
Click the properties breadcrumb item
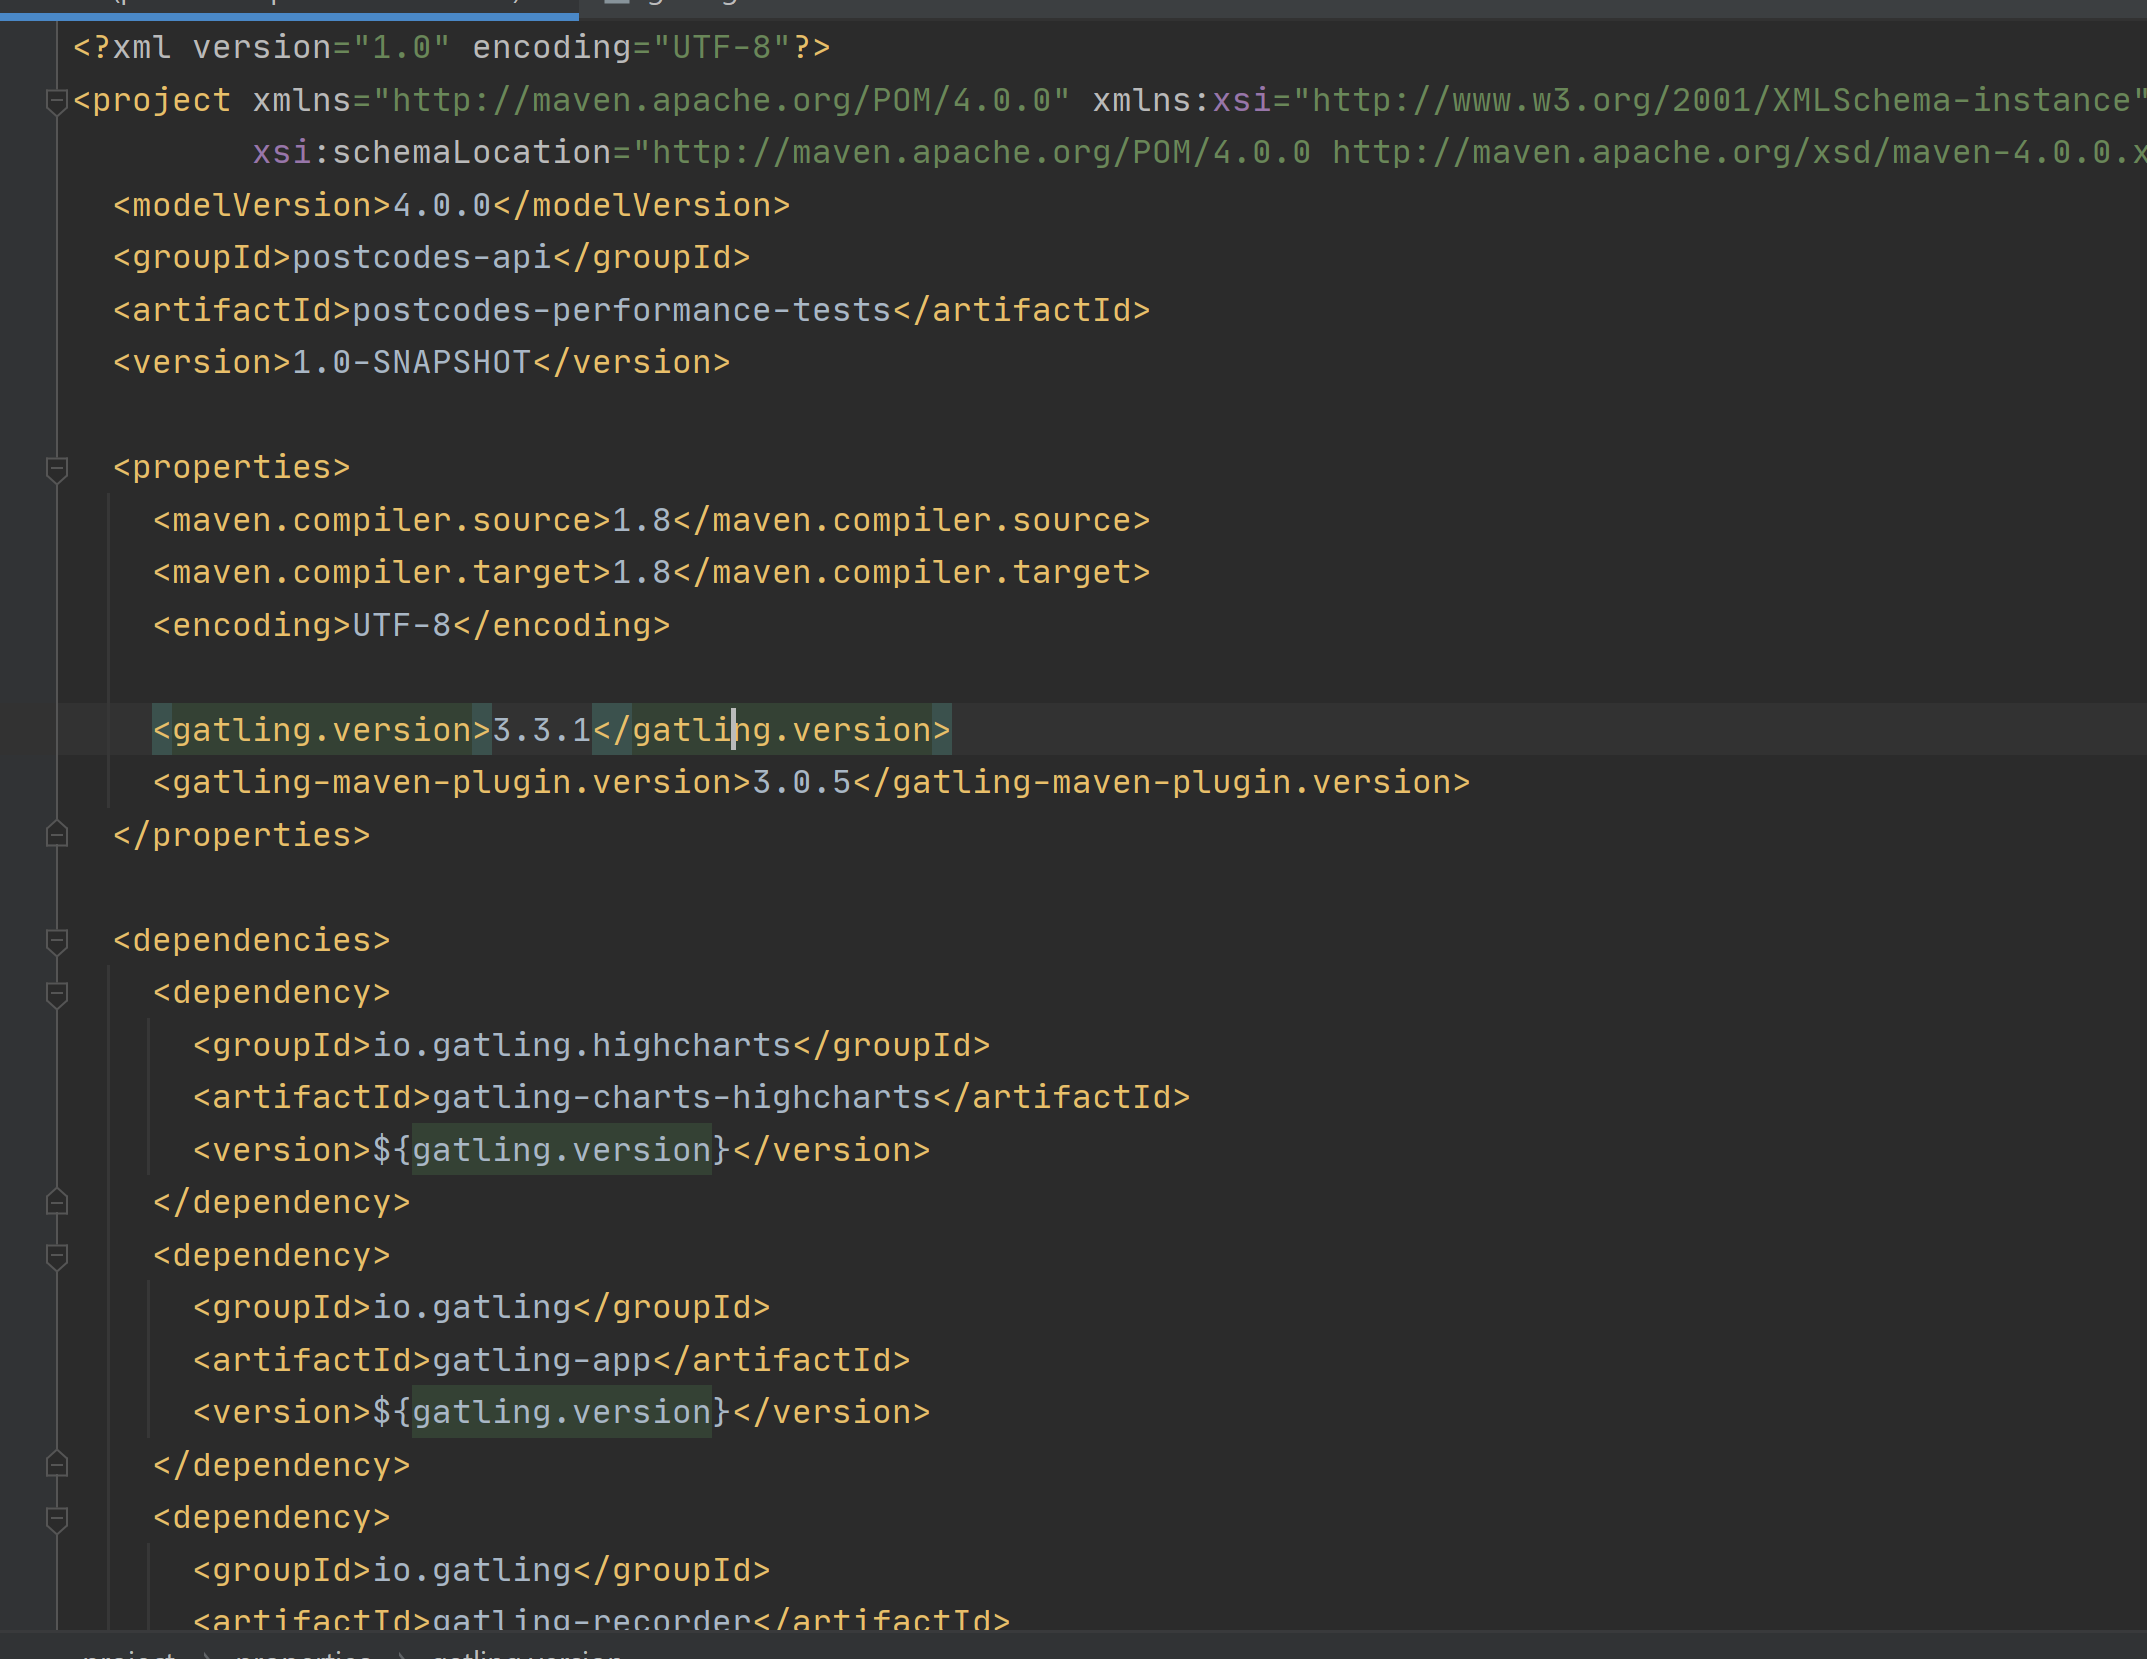click(x=302, y=1652)
